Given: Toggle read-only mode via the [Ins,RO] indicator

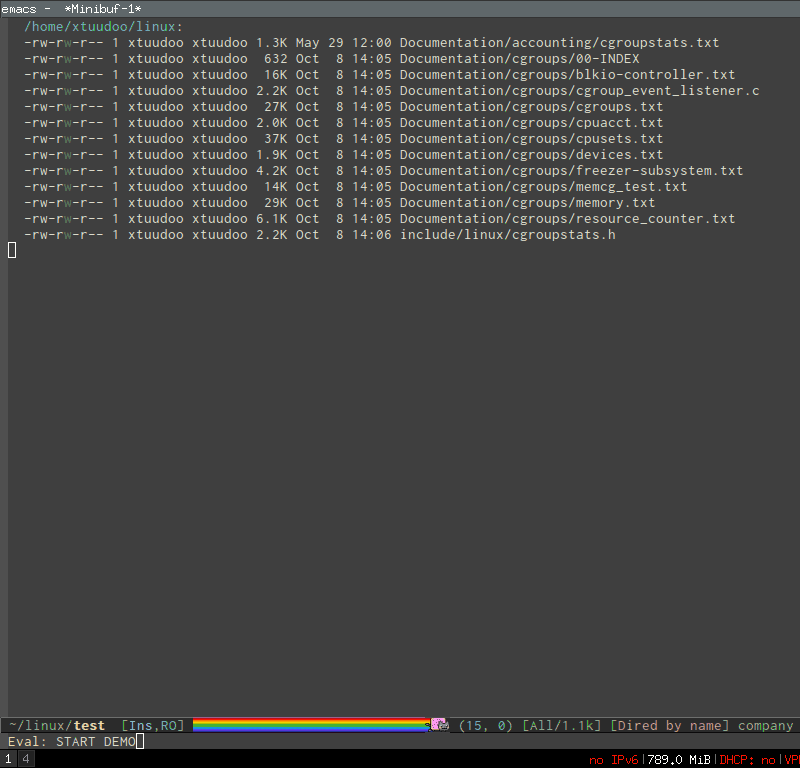Looking at the screenshot, I should [151, 725].
